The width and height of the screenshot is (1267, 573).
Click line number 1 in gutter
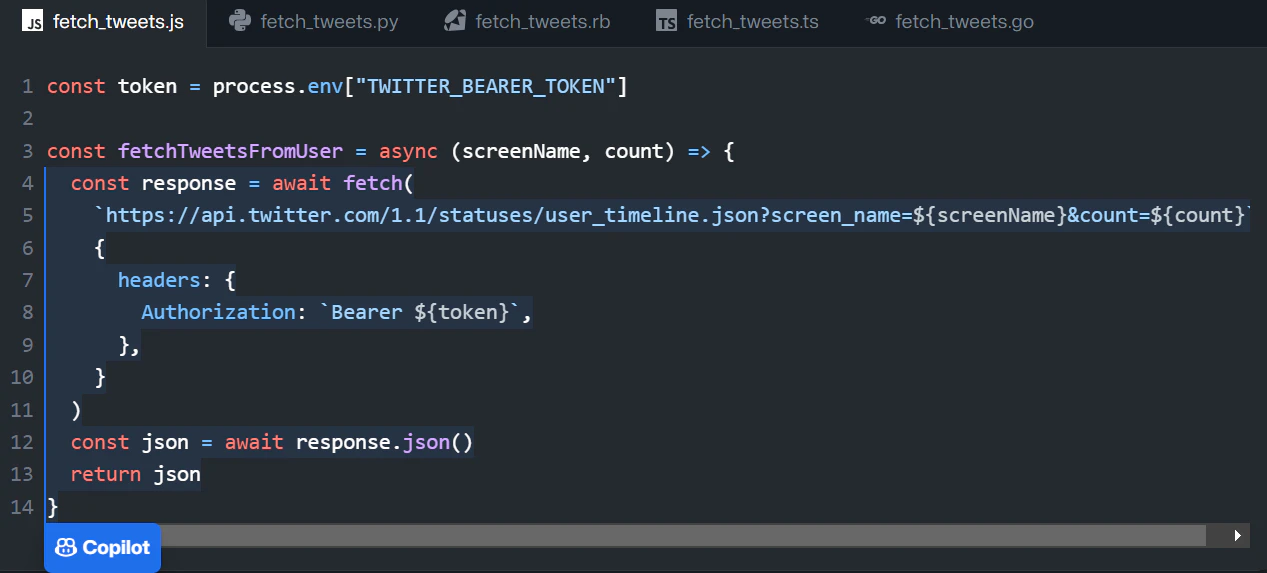tap(28, 87)
